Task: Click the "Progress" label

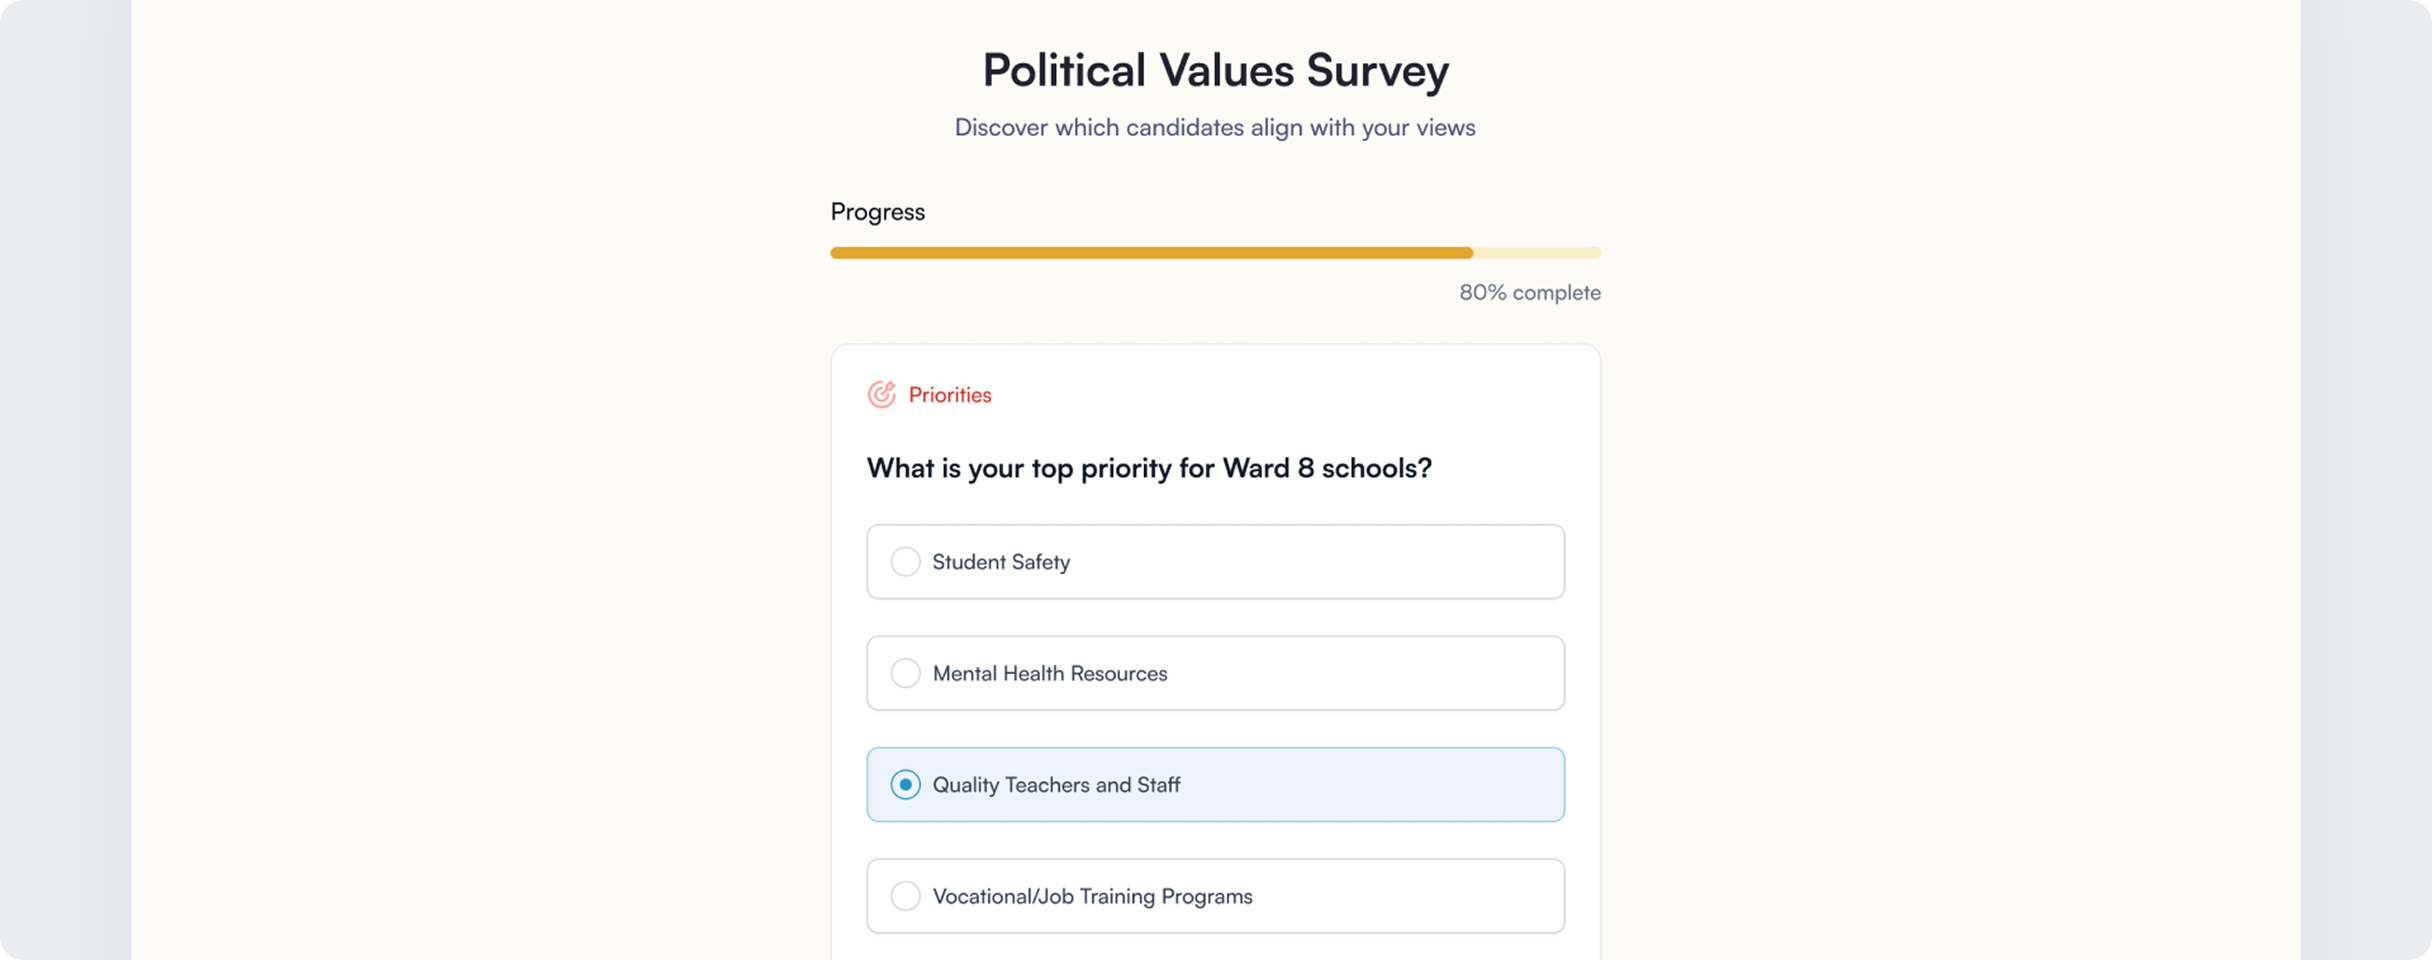Action: (877, 212)
